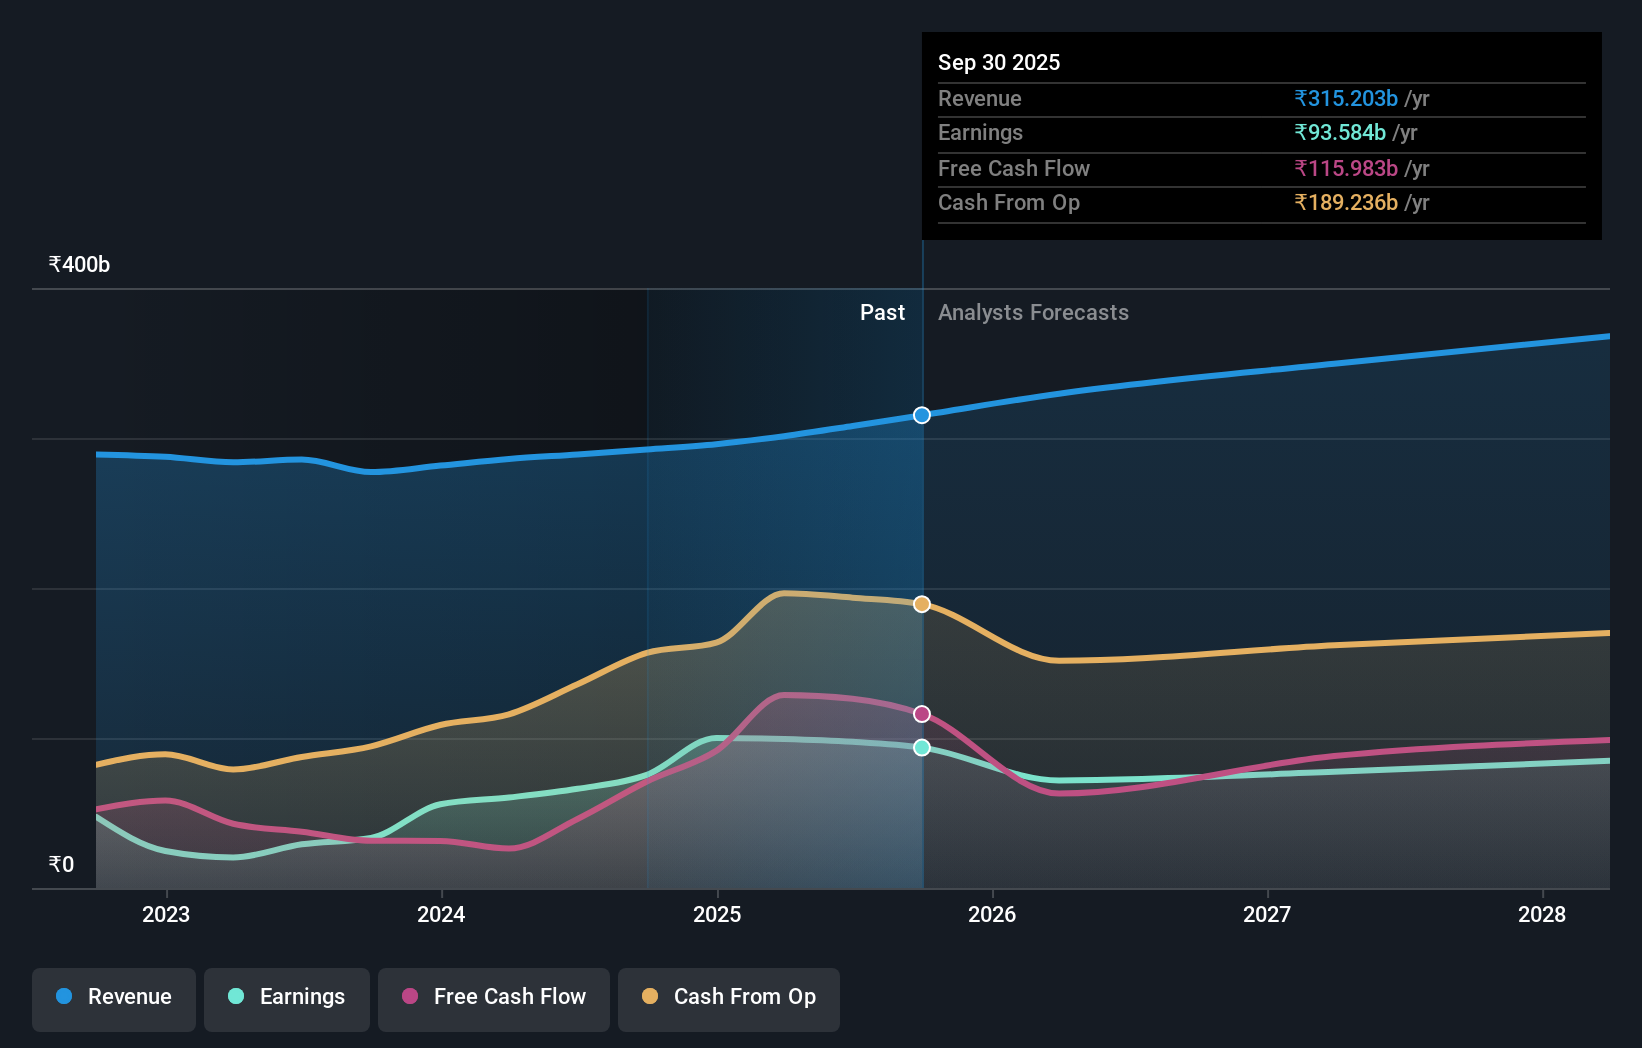Click the pink Free Cash Flow legend dot
The height and width of the screenshot is (1048, 1642).
[409, 997]
